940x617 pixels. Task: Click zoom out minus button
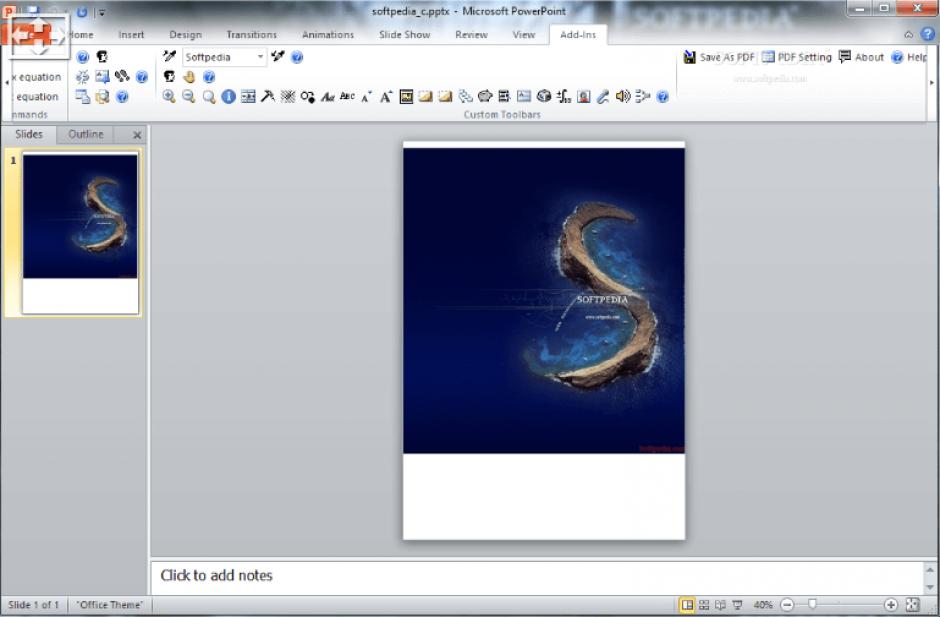787,605
